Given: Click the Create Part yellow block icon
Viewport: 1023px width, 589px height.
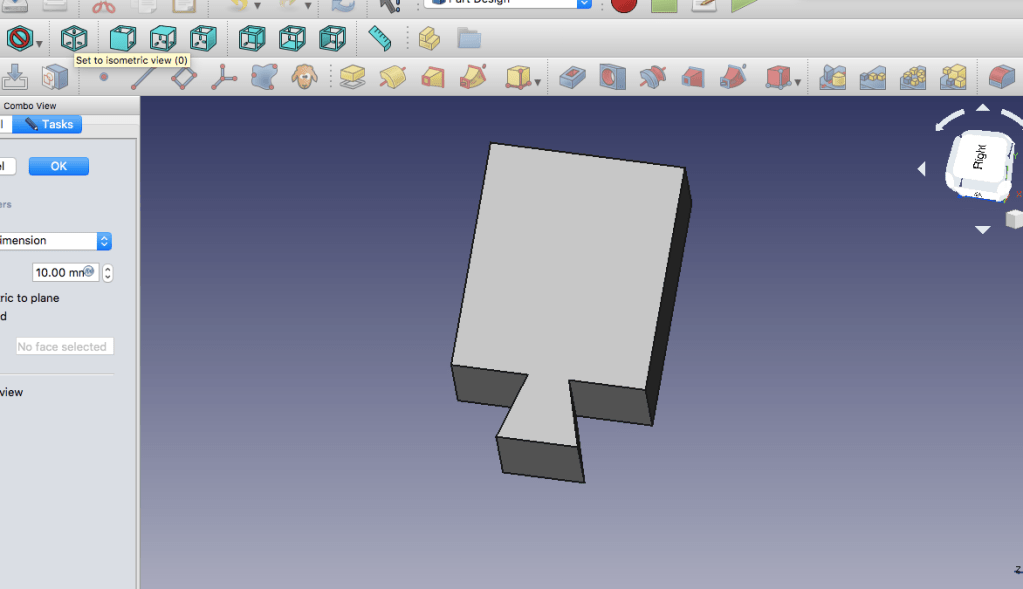Looking at the screenshot, I should pos(429,39).
